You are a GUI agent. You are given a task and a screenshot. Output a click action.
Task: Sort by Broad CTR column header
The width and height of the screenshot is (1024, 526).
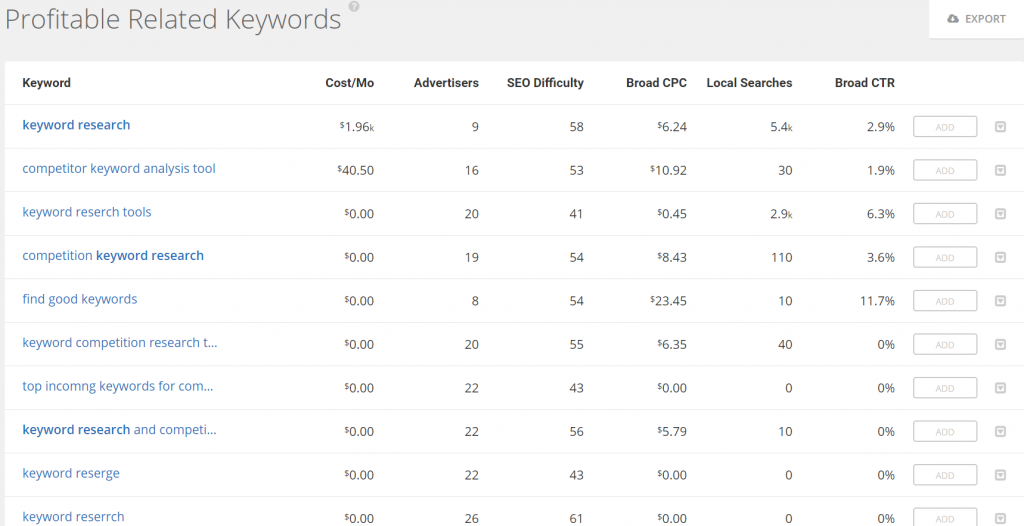[x=864, y=83]
